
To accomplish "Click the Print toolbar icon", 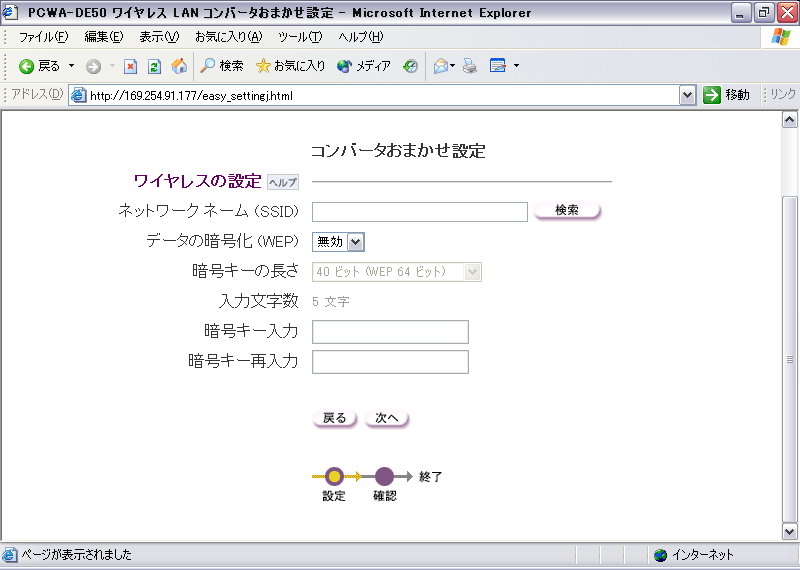I will [x=470, y=66].
